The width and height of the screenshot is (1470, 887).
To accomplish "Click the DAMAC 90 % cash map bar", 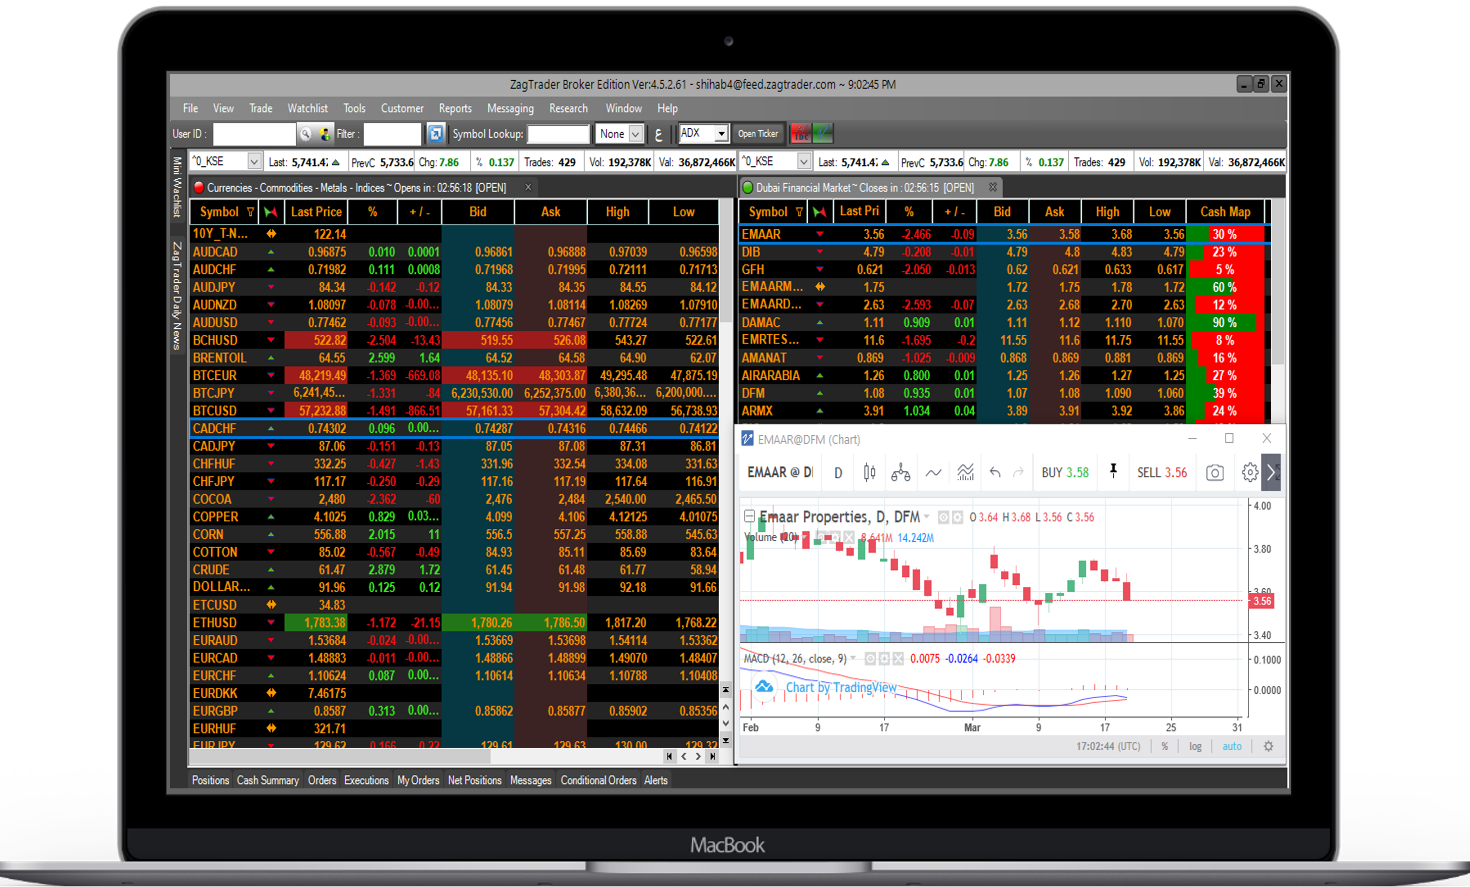I will pos(1226,323).
